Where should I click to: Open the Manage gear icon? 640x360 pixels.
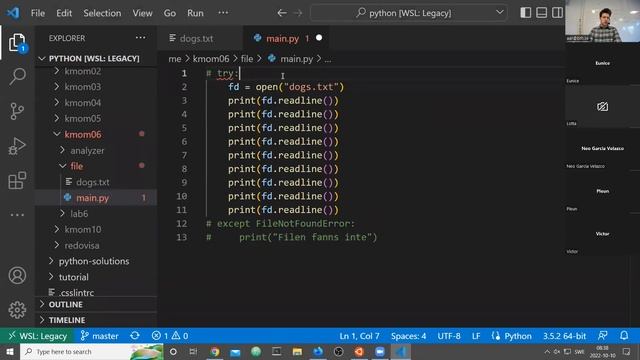(17, 310)
